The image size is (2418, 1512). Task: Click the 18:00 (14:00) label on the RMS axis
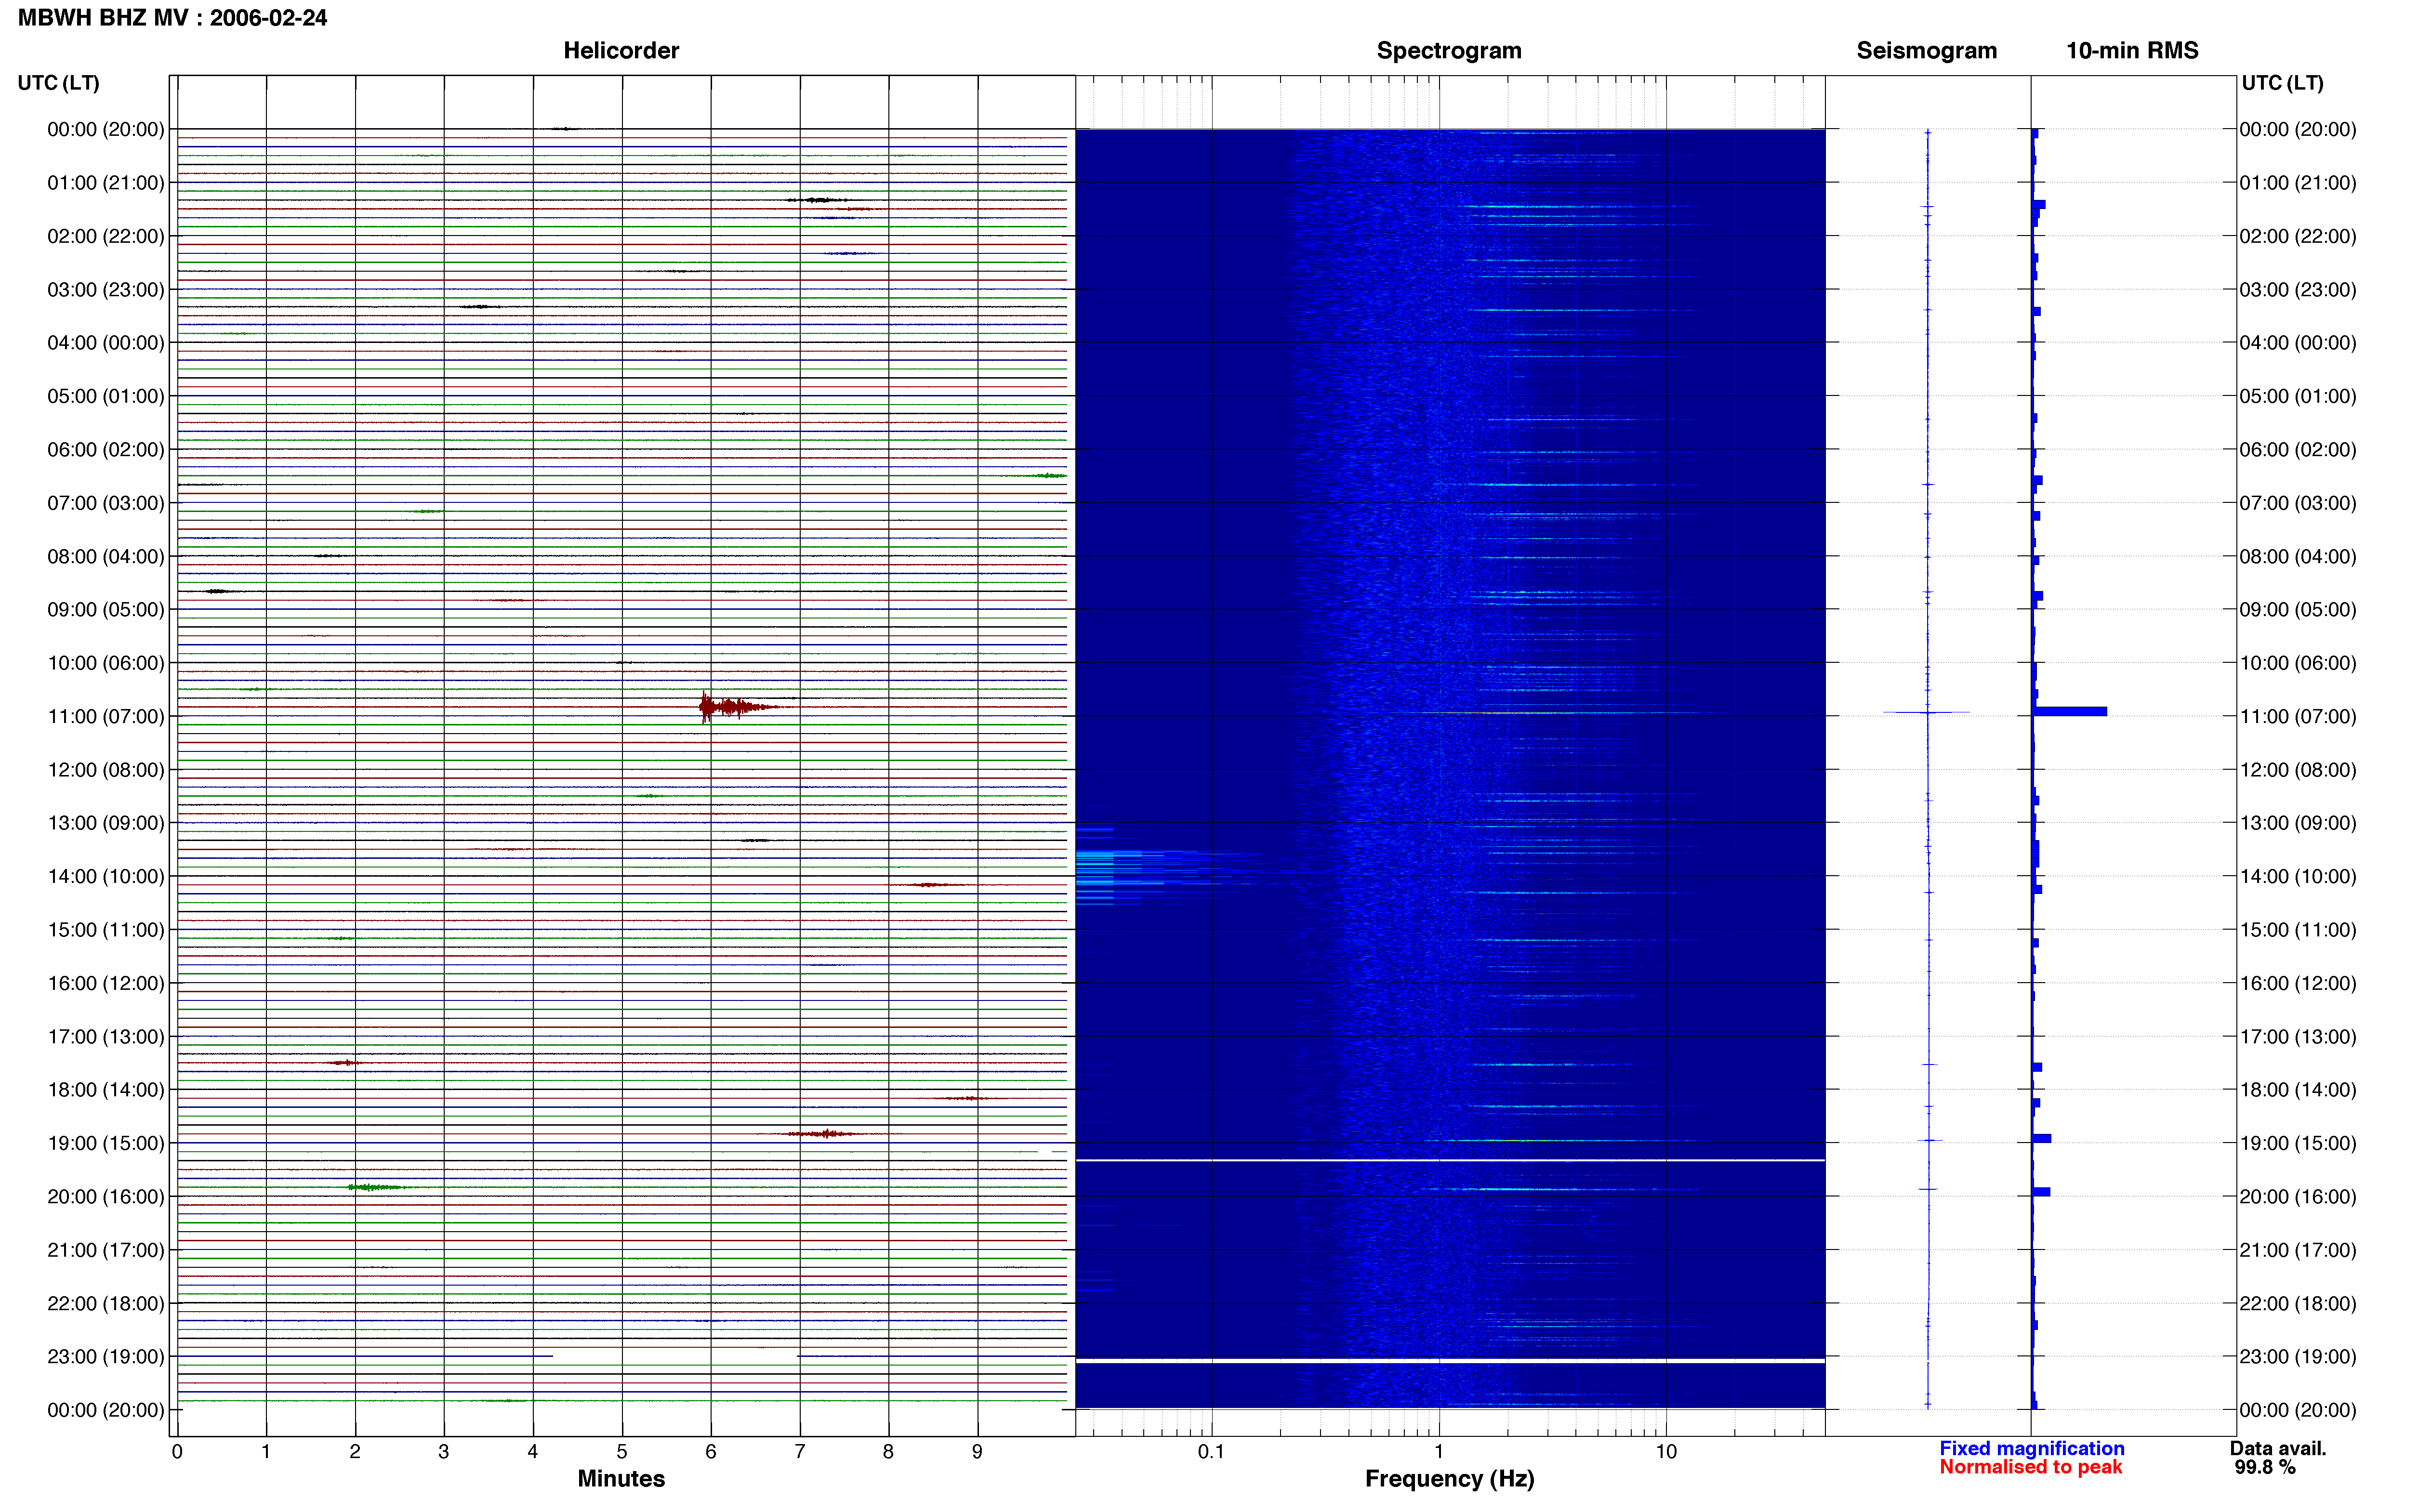coord(2298,1090)
